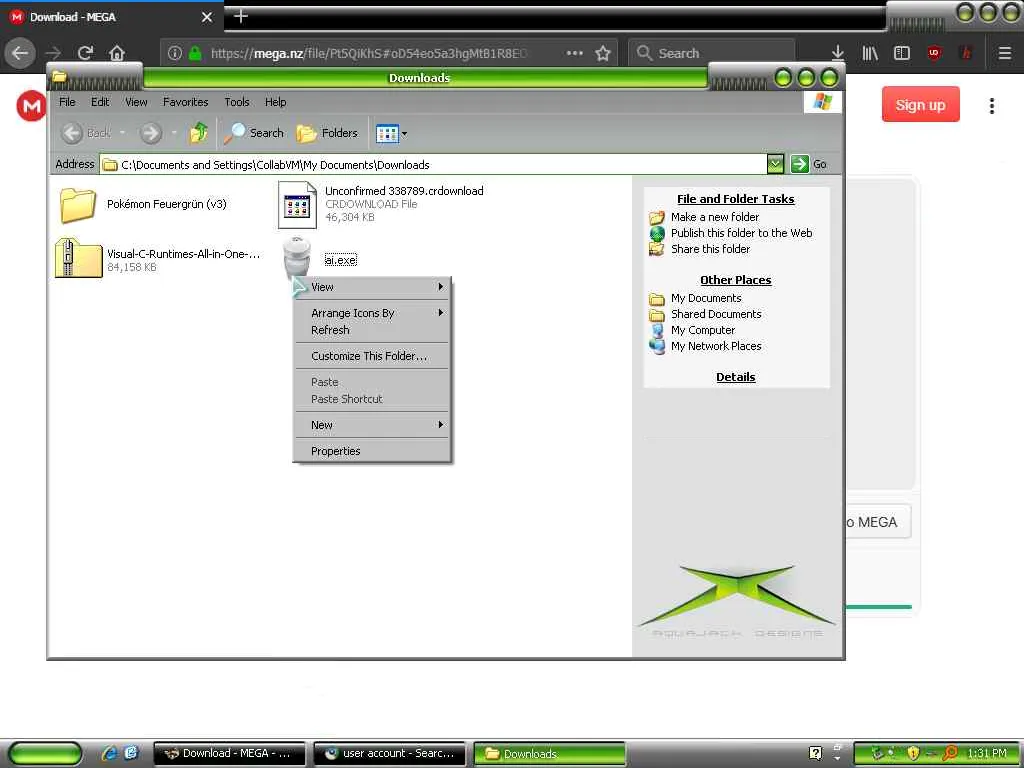Select the Unconfirmed 338789.crdownload file

pos(381,205)
